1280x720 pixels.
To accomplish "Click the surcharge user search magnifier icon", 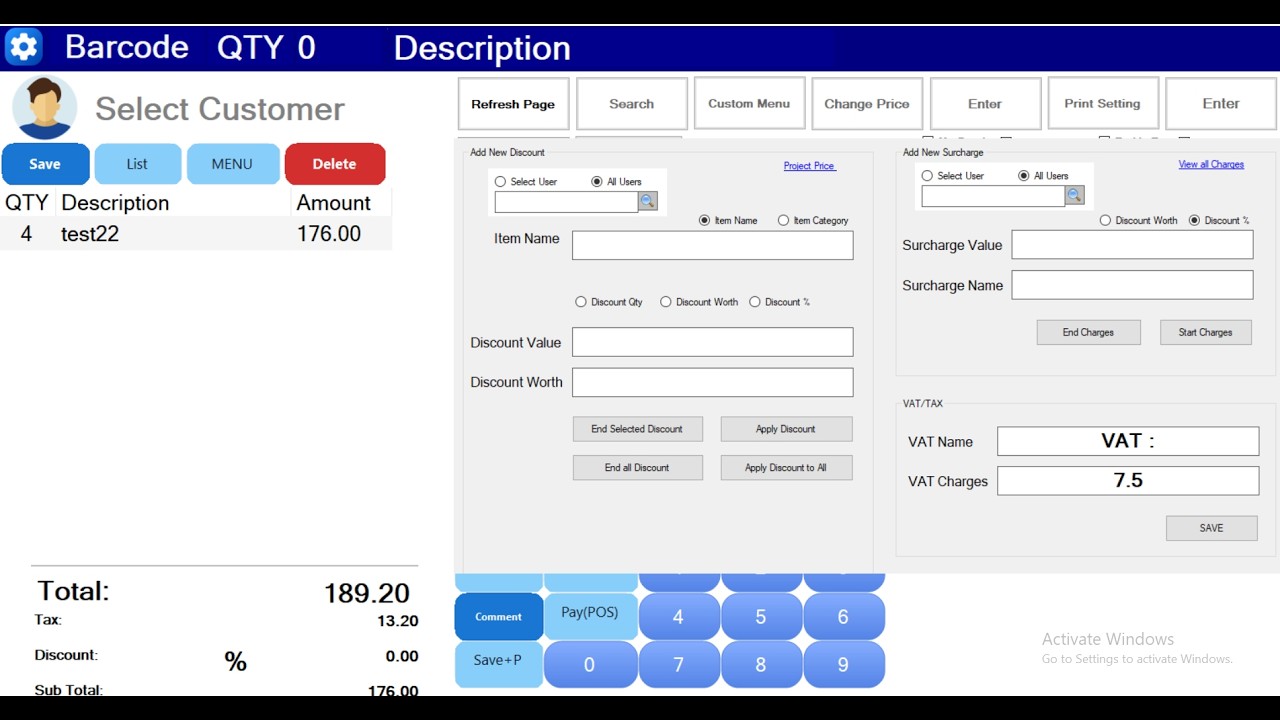I will (1074, 195).
